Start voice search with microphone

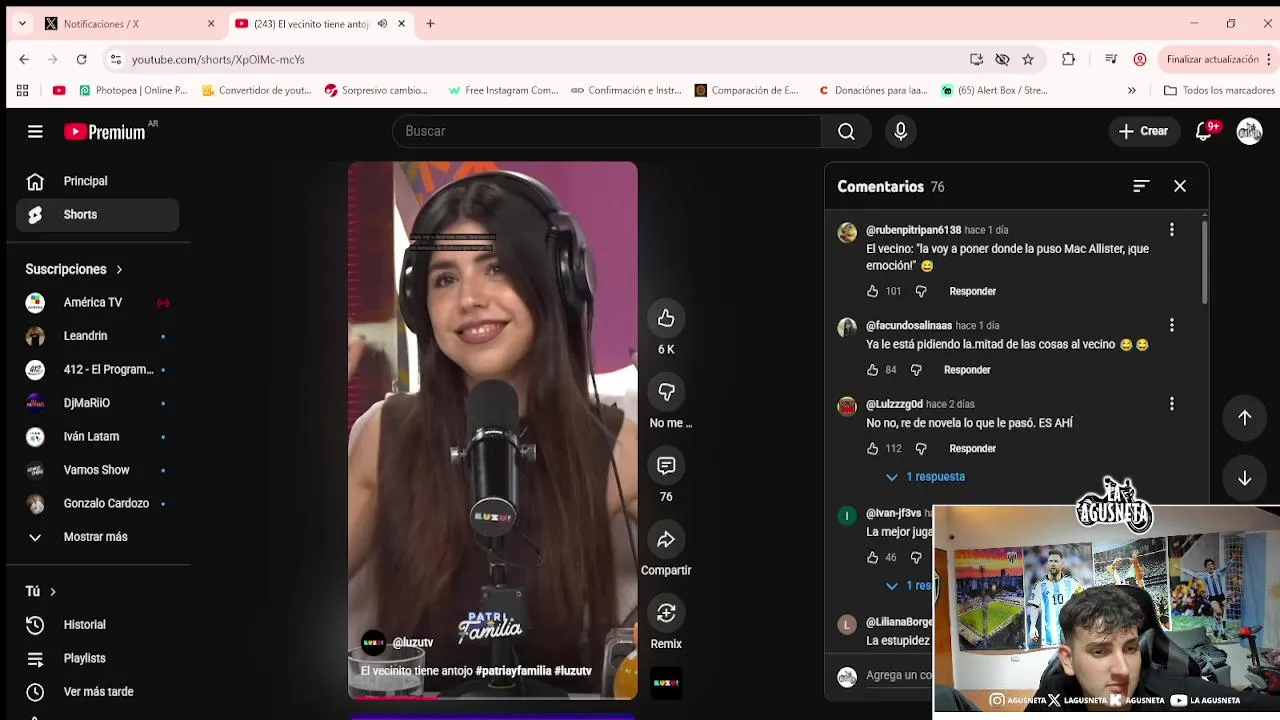(900, 131)
